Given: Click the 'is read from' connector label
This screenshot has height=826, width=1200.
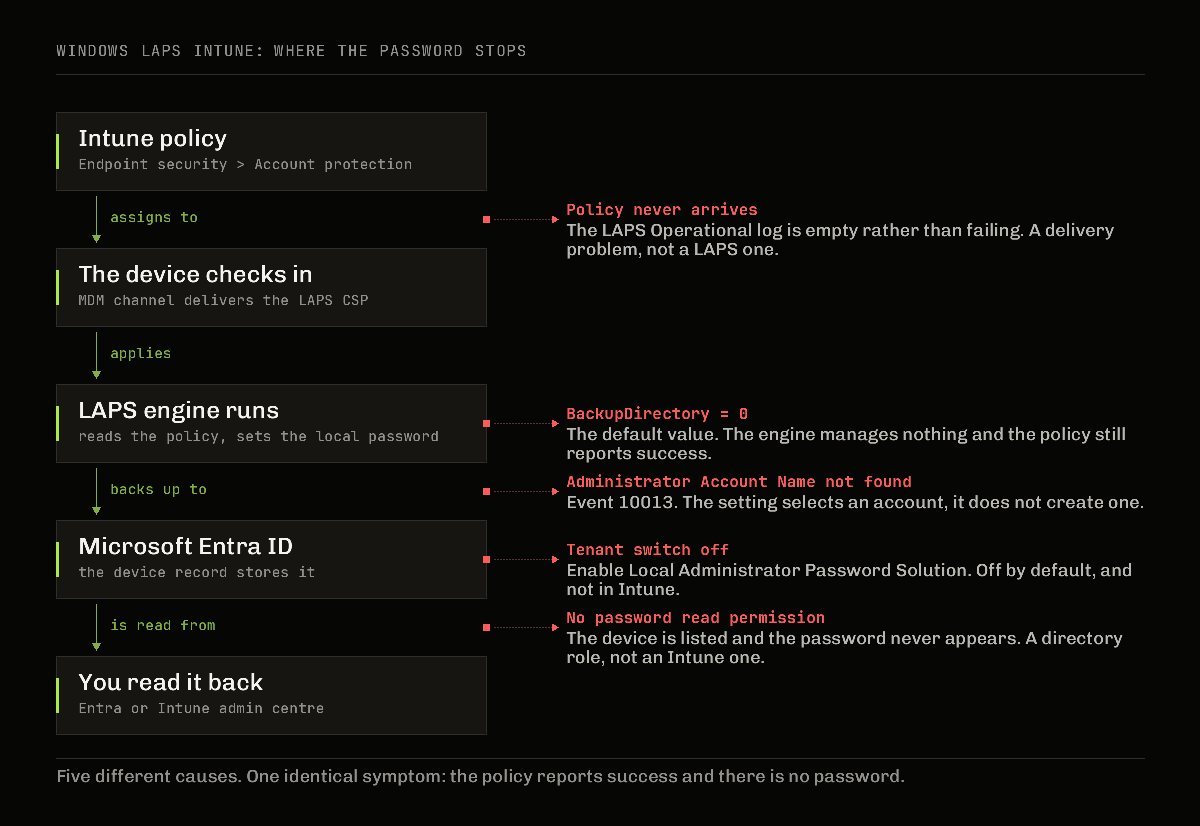Looking at the screenshot, I should [163, 625].
